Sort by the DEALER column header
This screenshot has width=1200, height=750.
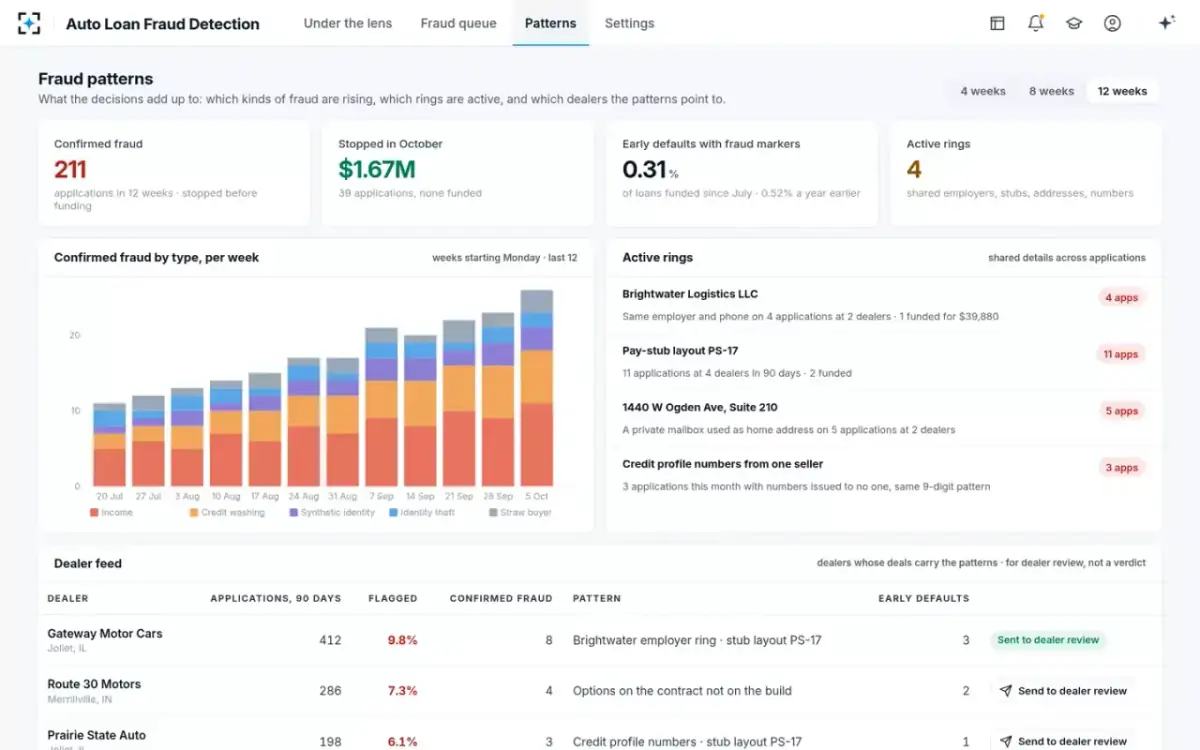tap(68, 598)
